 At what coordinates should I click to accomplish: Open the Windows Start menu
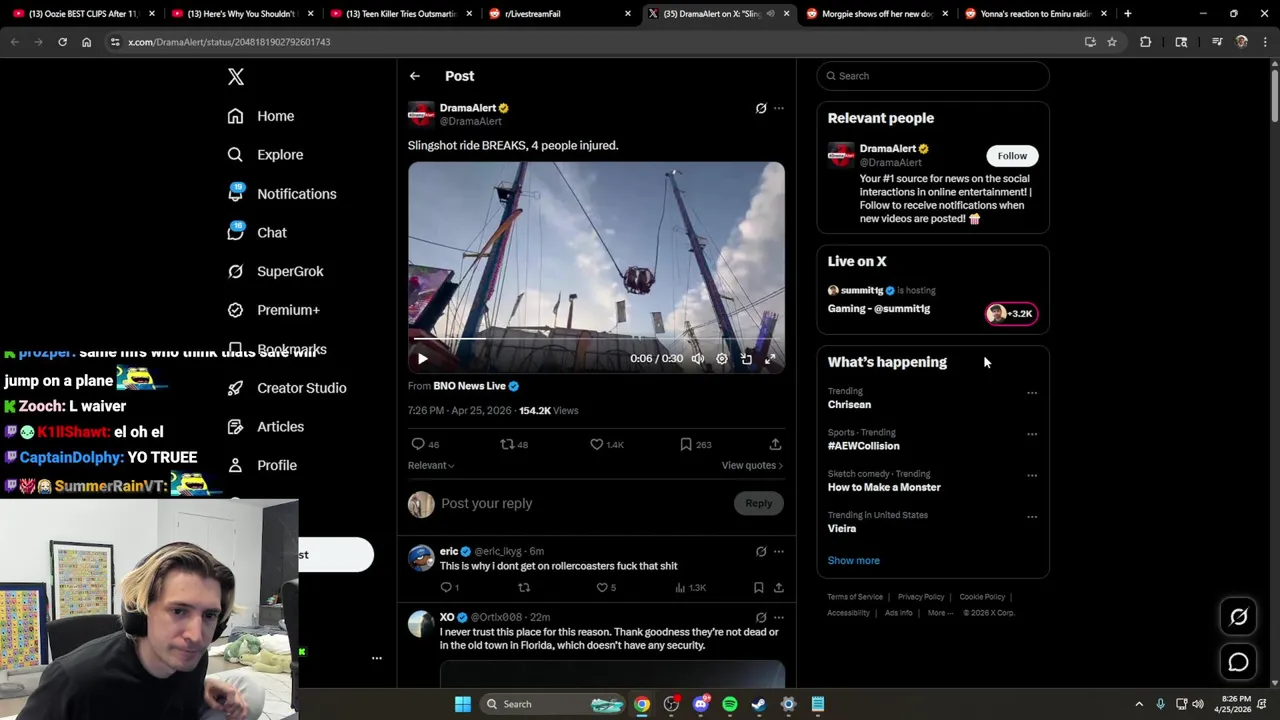463,704
